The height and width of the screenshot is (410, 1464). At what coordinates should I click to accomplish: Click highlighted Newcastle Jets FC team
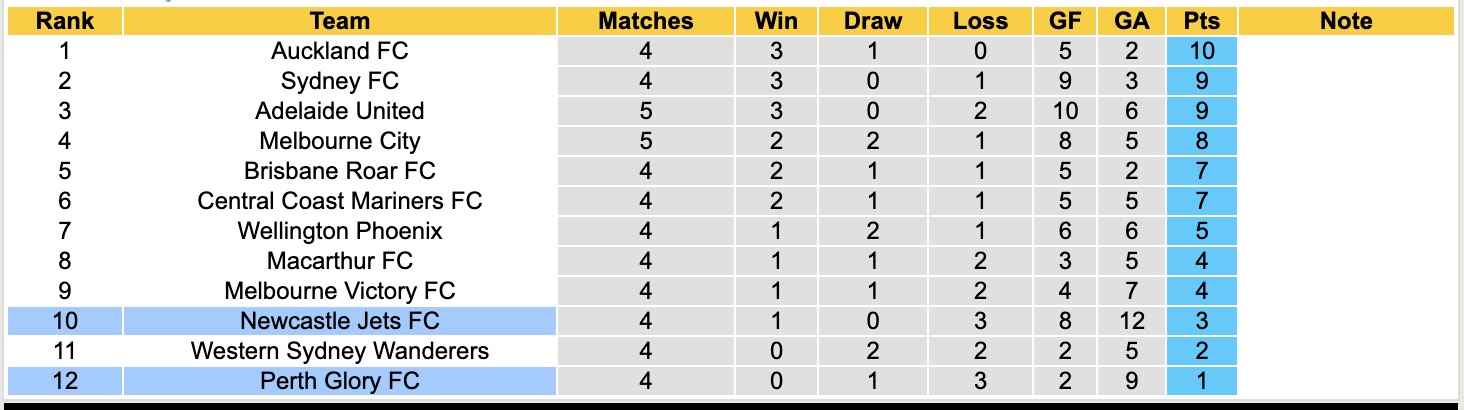point(339,321)
